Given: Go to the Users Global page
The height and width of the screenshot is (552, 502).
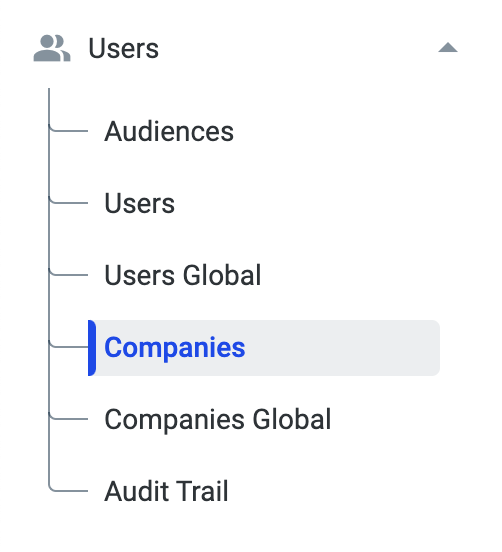Looking at the screenshot, I should [183, 275].
